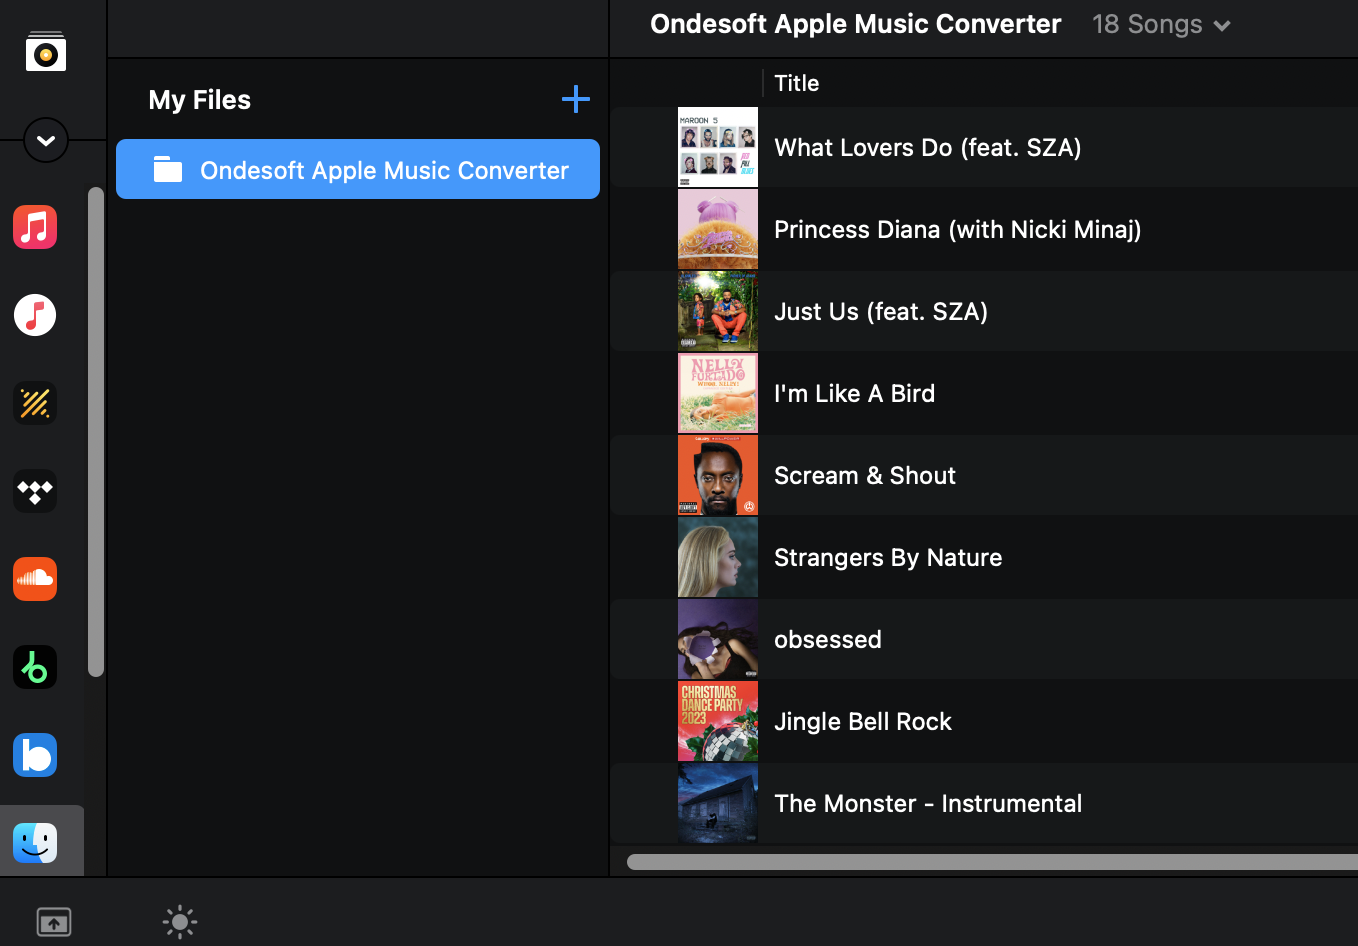Click The Monster - Instrumental album artwork
The width and height of the screenshot is (1358, 946).
coord(718,803)
